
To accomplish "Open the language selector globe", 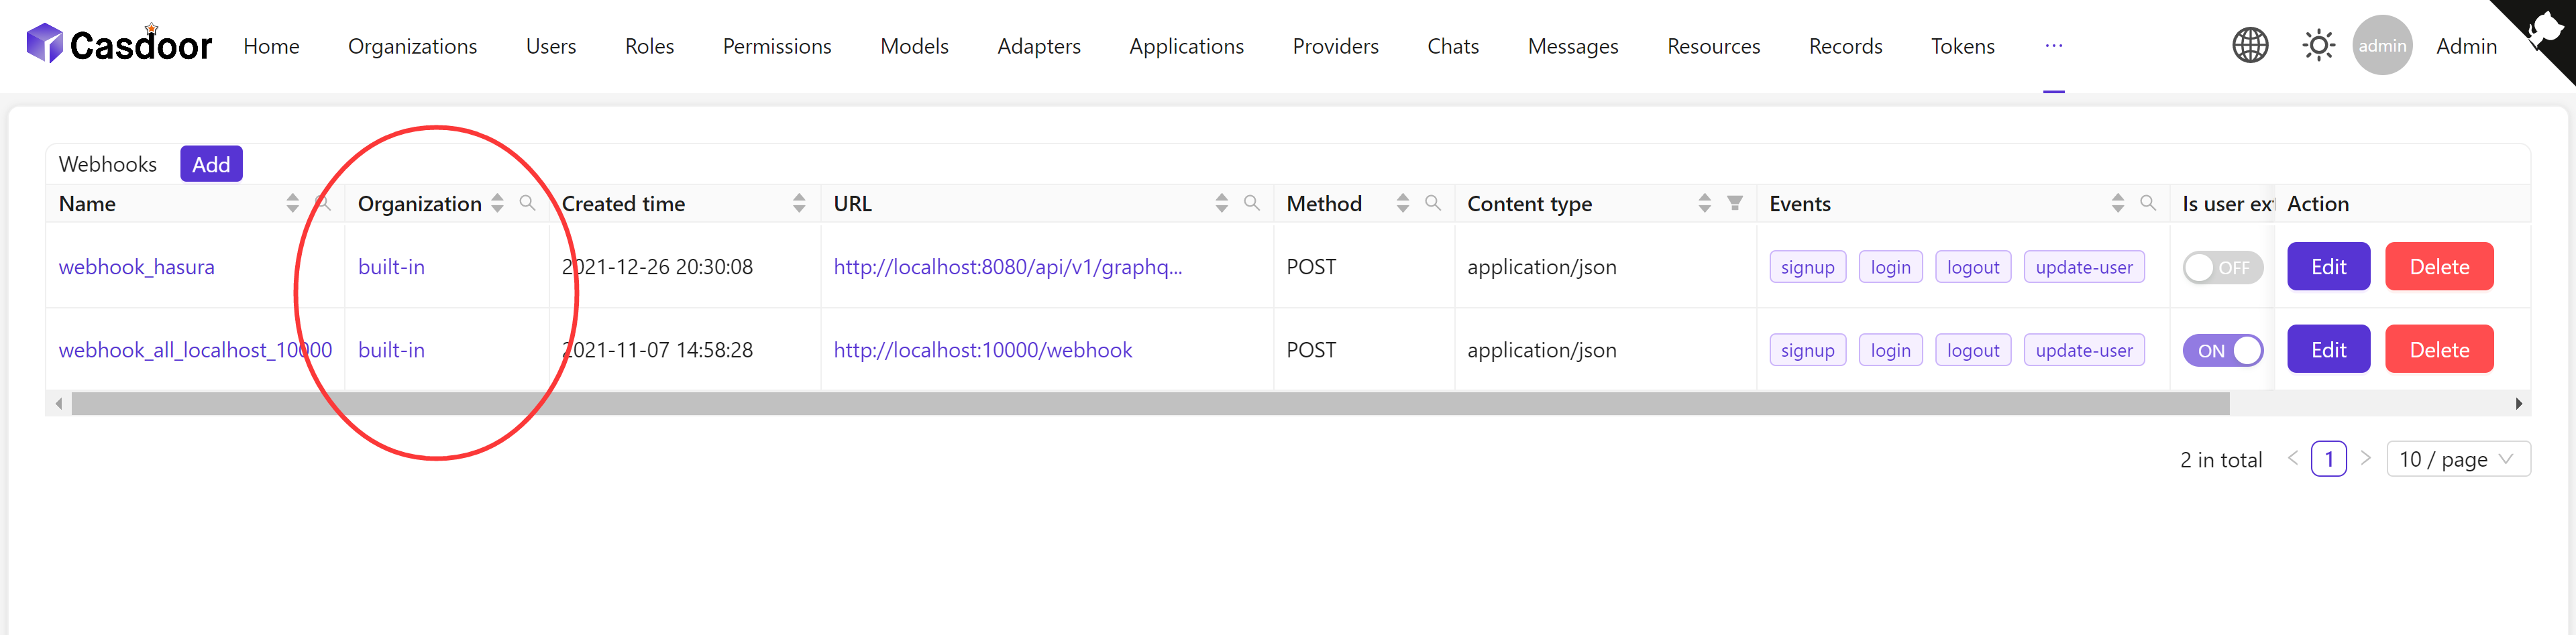I will click(x=2250, y=45).
